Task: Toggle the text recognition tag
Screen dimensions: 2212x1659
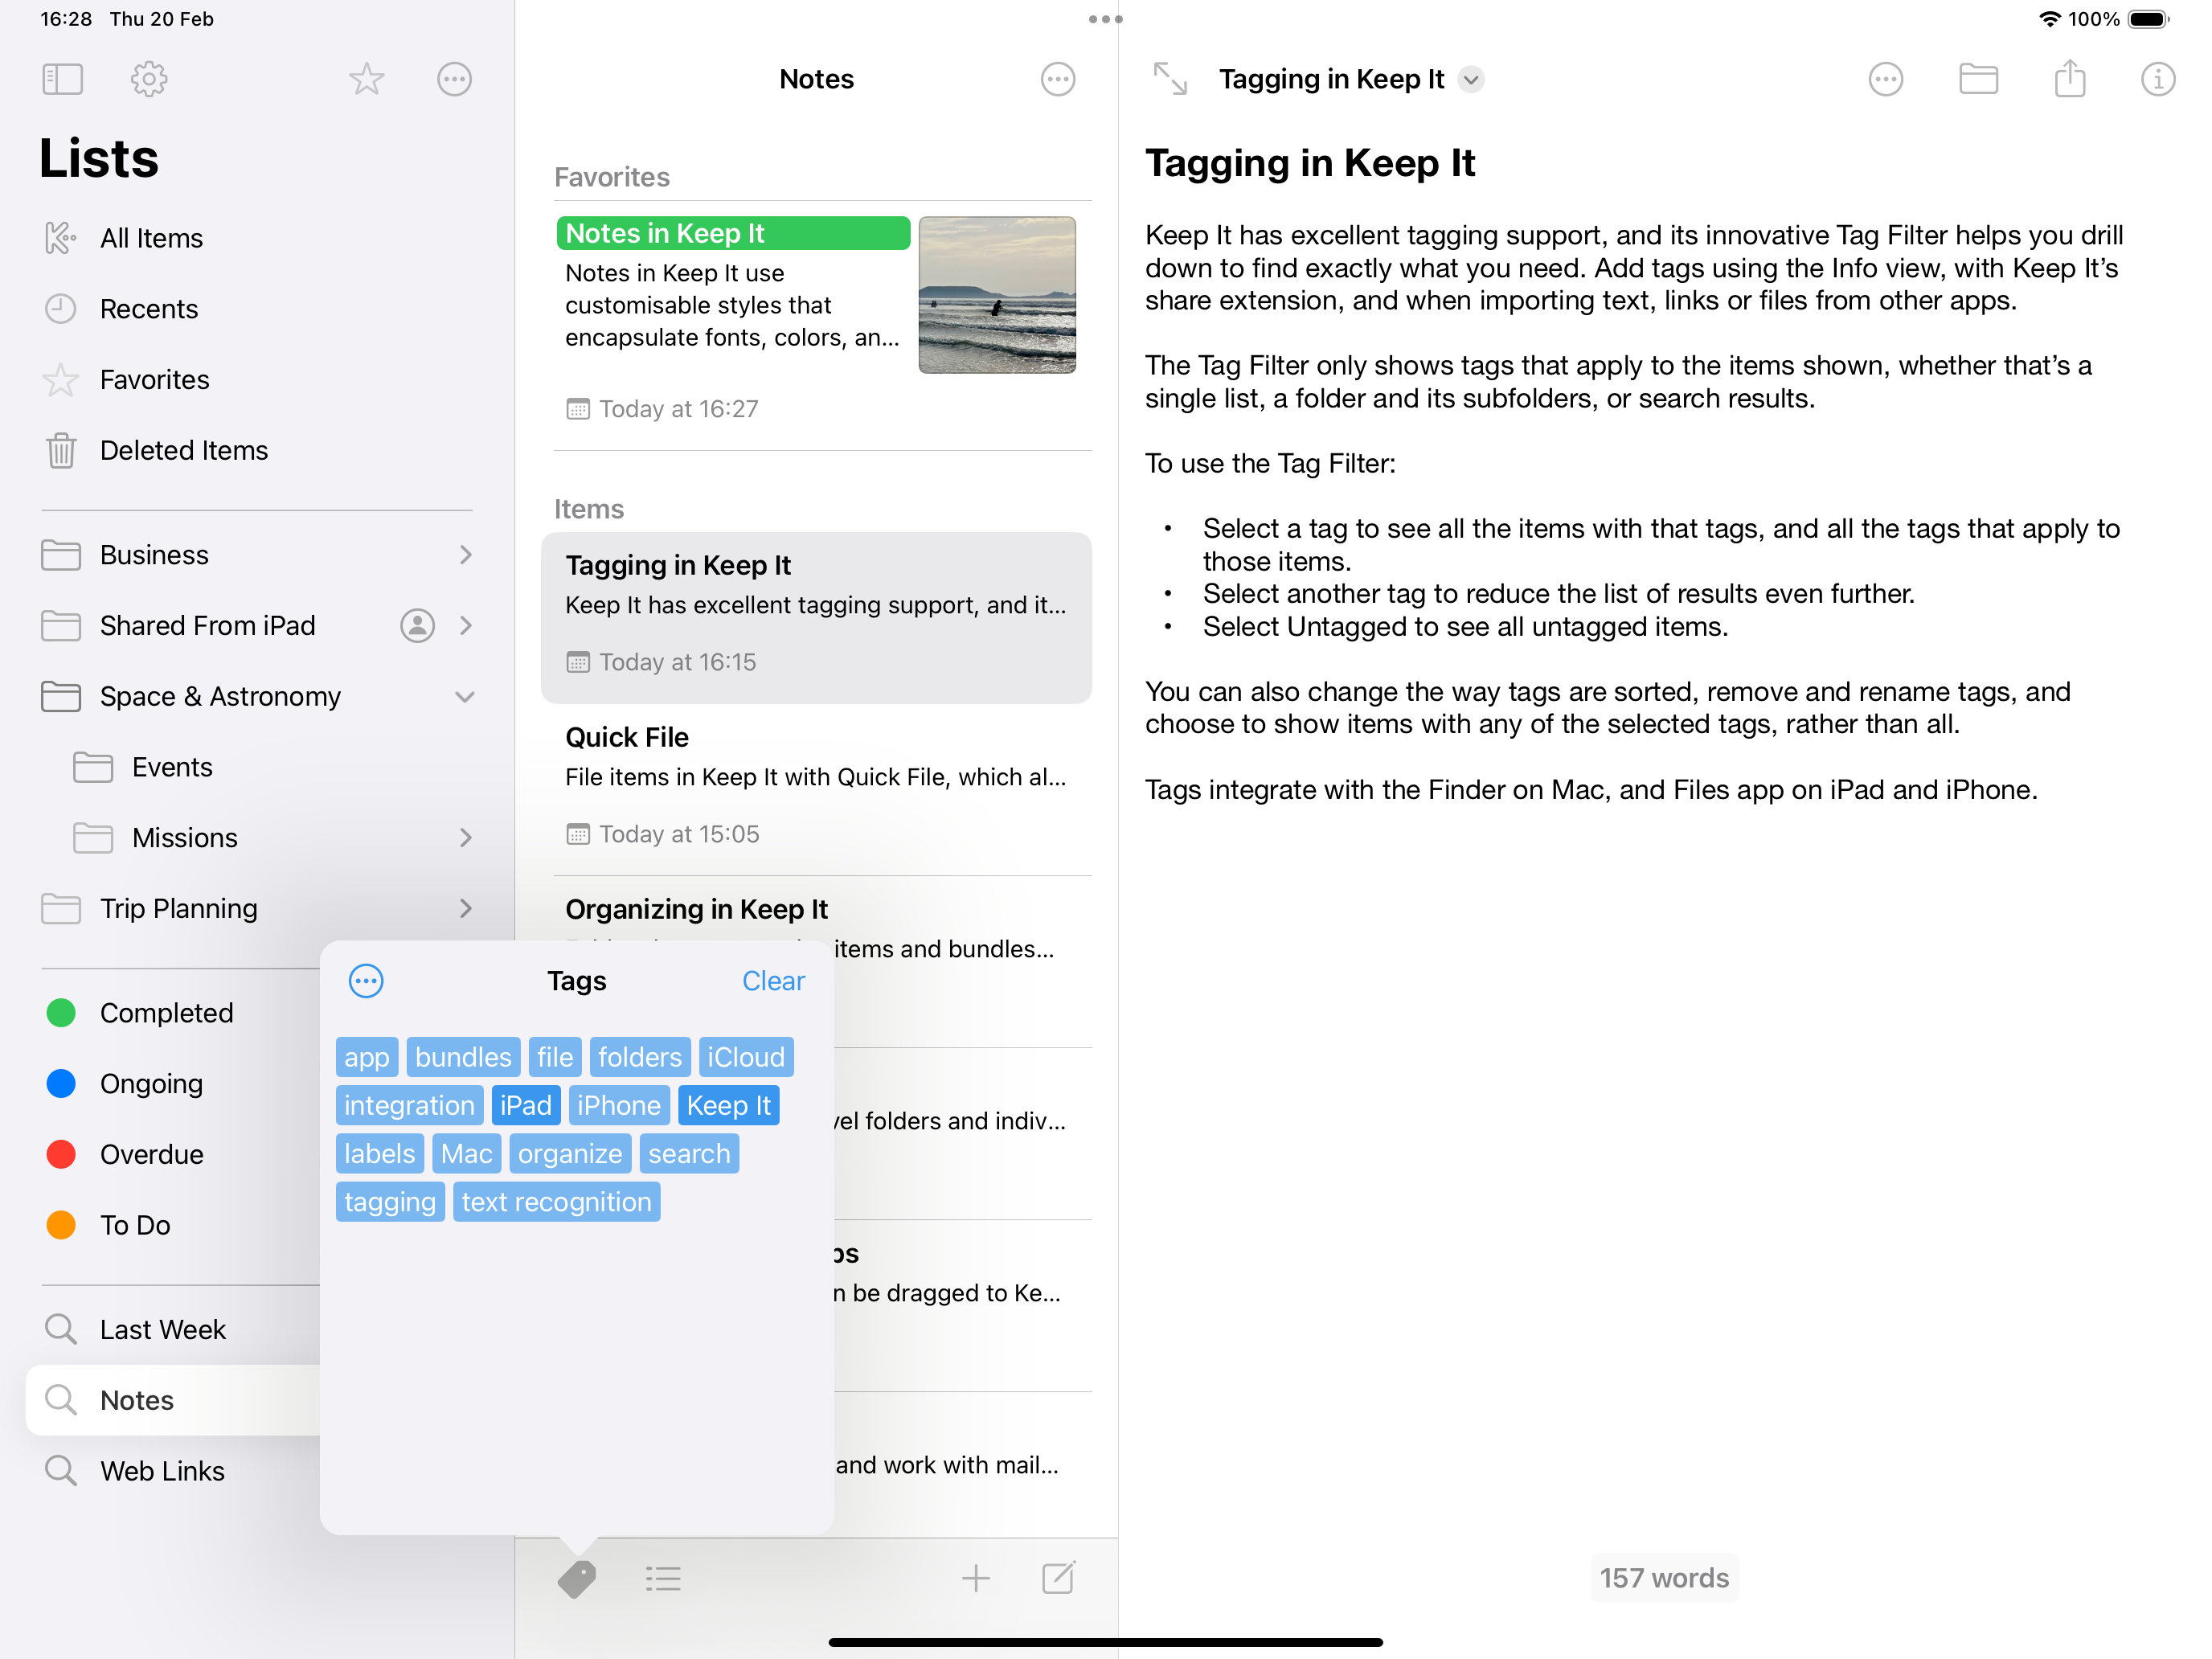Action: 557,1201
